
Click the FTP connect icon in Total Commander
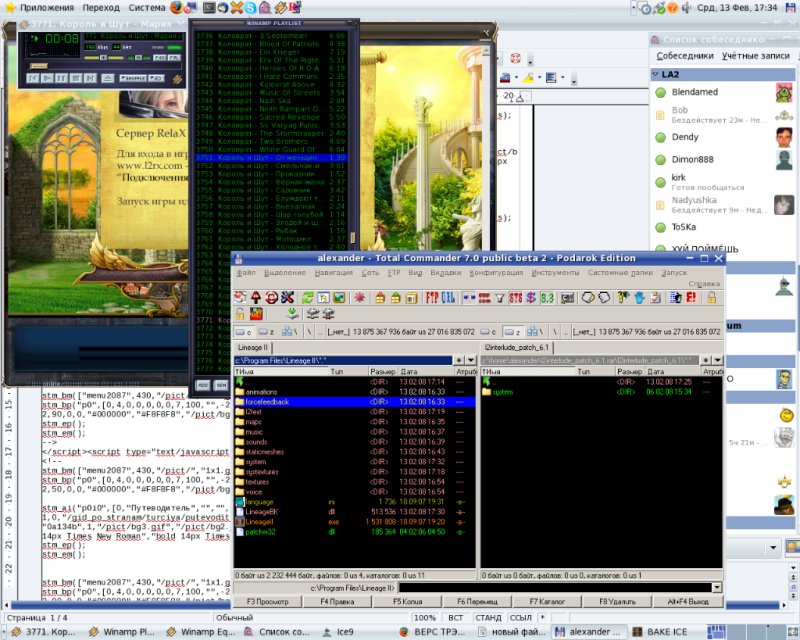tap(432, 297)
